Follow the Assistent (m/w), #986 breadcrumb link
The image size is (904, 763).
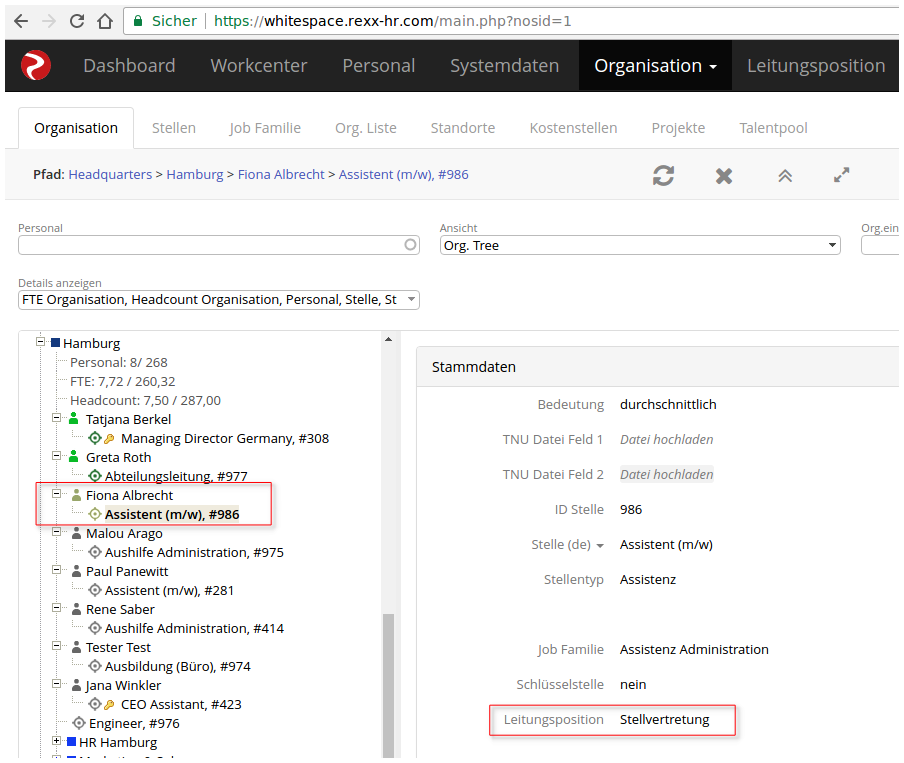[404, 174]
